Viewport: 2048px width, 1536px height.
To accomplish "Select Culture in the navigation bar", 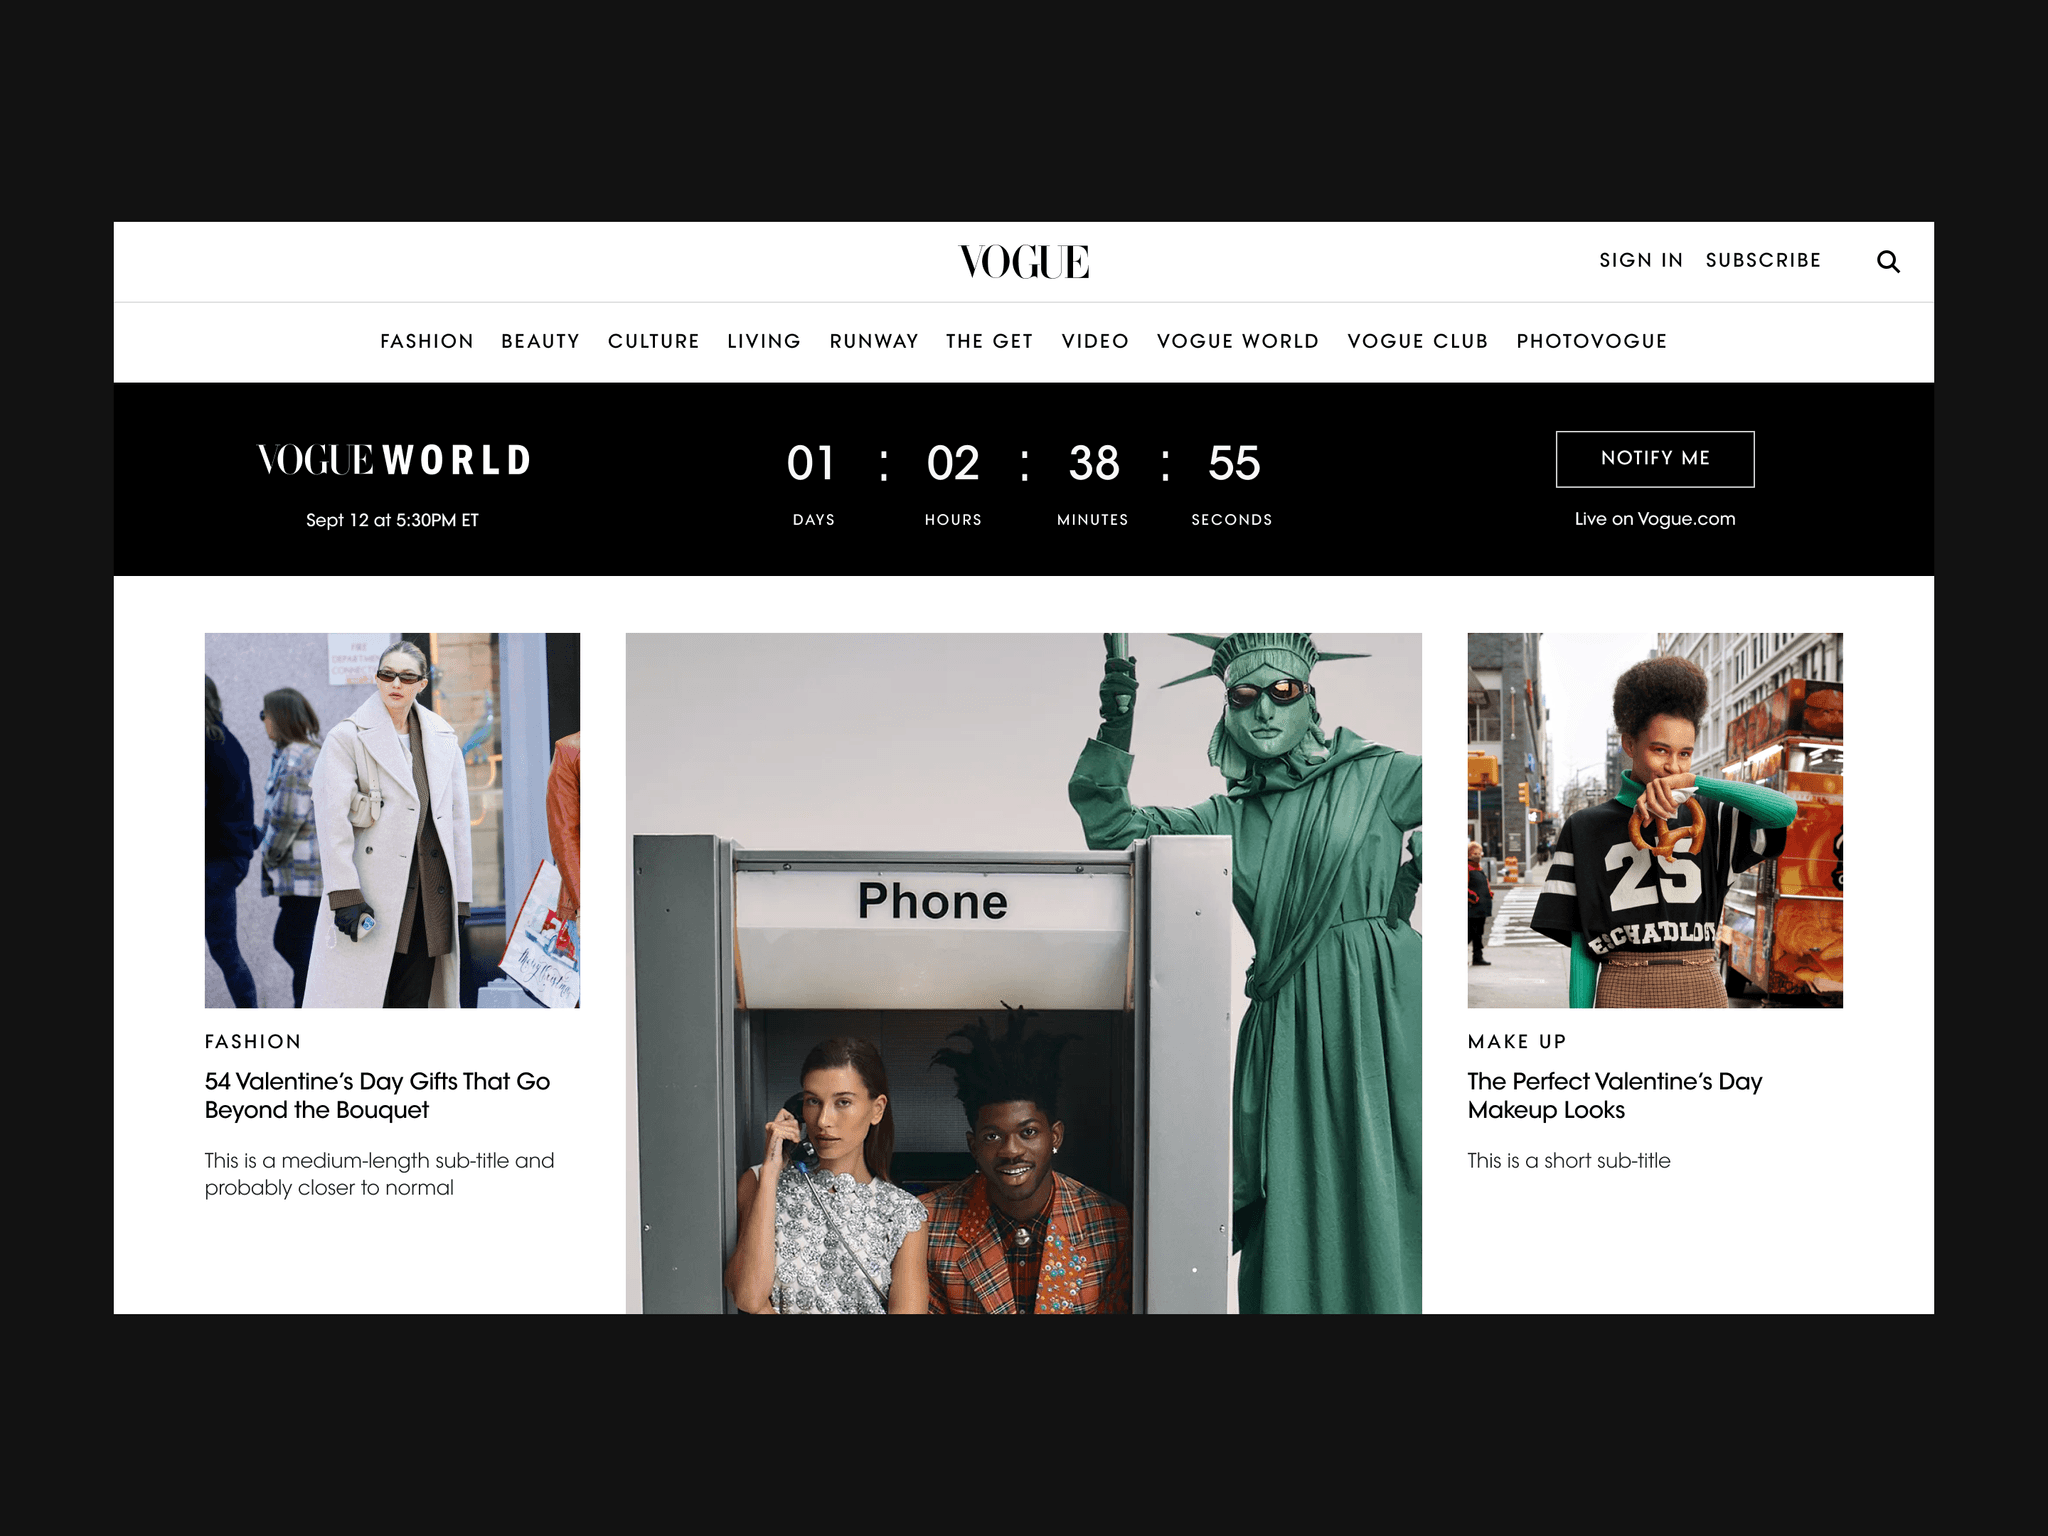I will pyautogui.click(x=653, y=341).
